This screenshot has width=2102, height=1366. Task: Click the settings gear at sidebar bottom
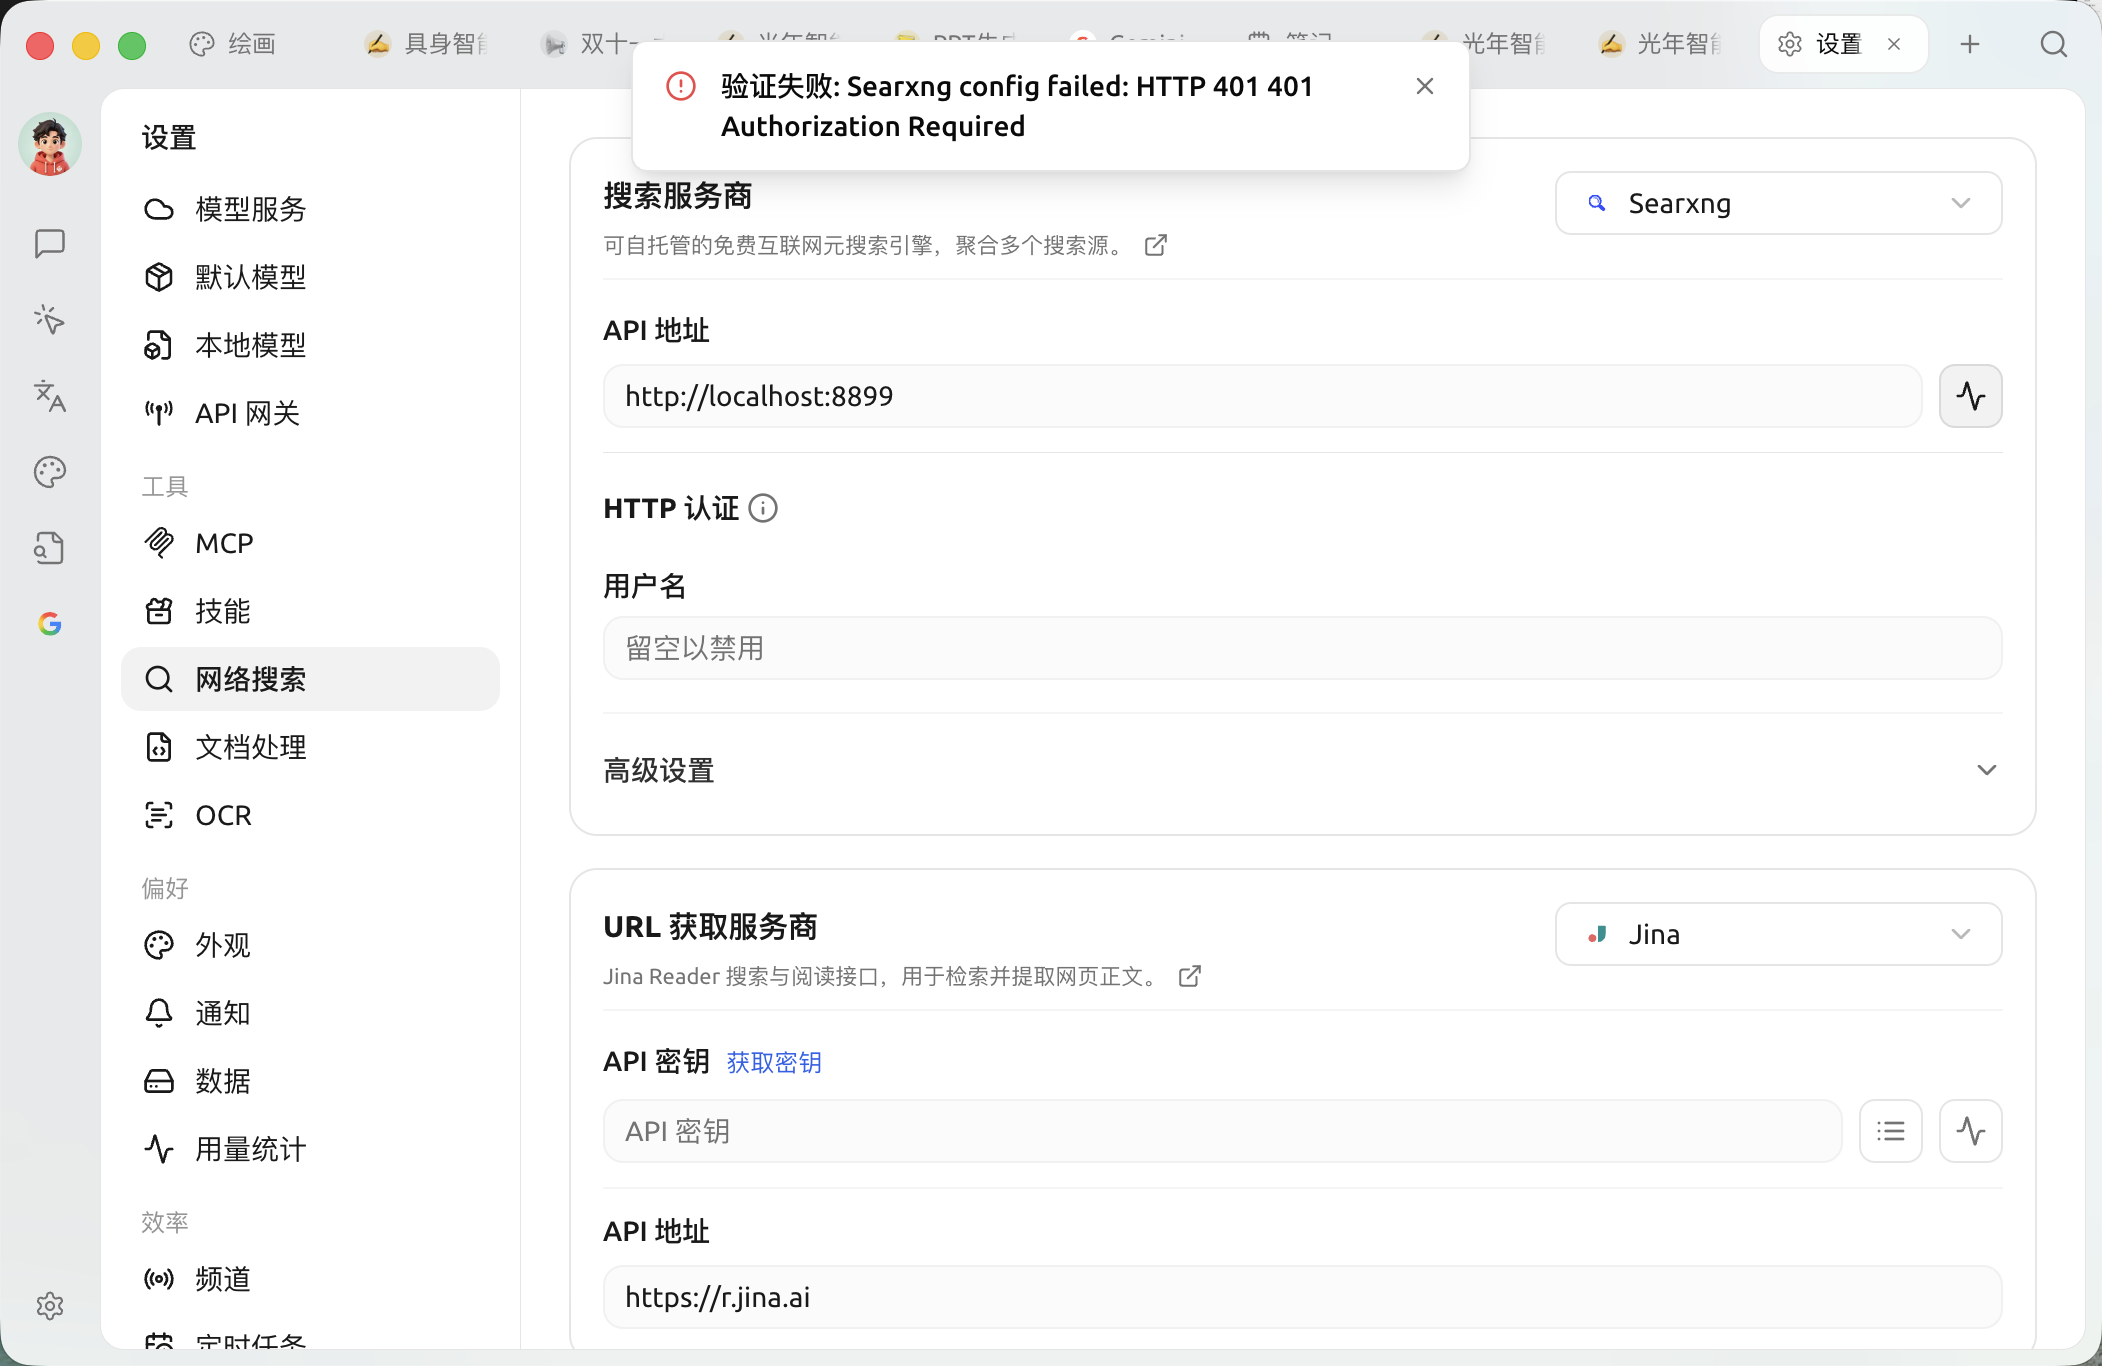click(49, 1305)
